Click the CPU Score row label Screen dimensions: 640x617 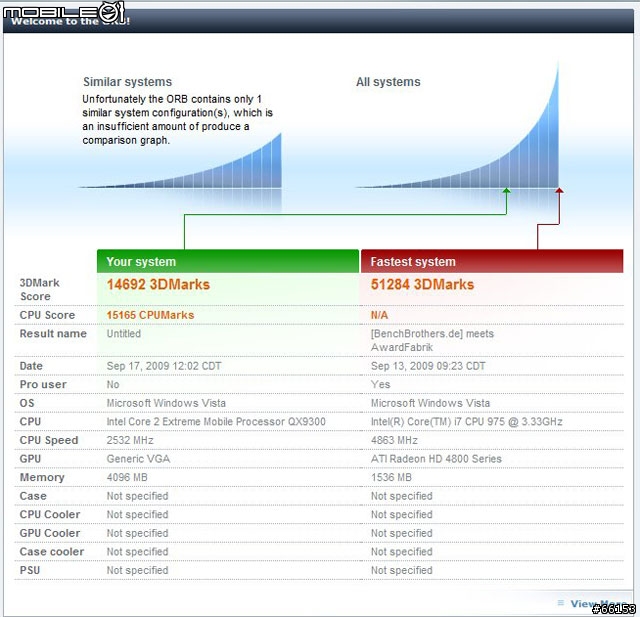point(47,315)
